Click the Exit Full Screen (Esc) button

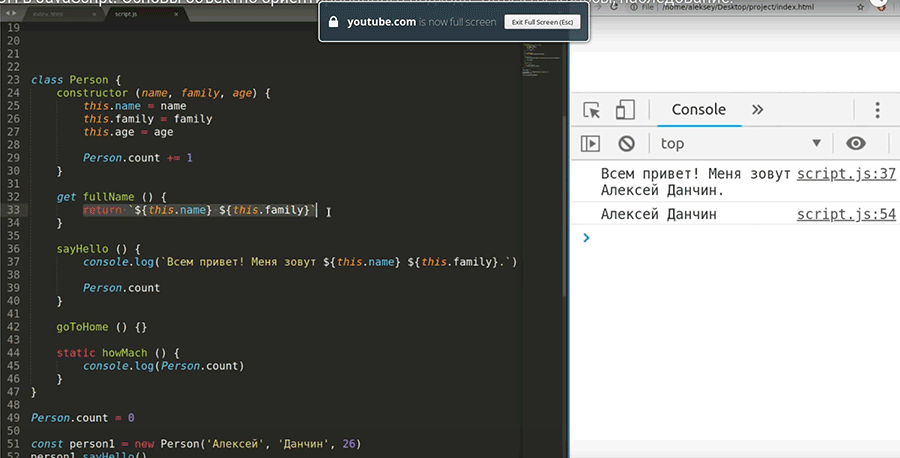tap(542, 22)
